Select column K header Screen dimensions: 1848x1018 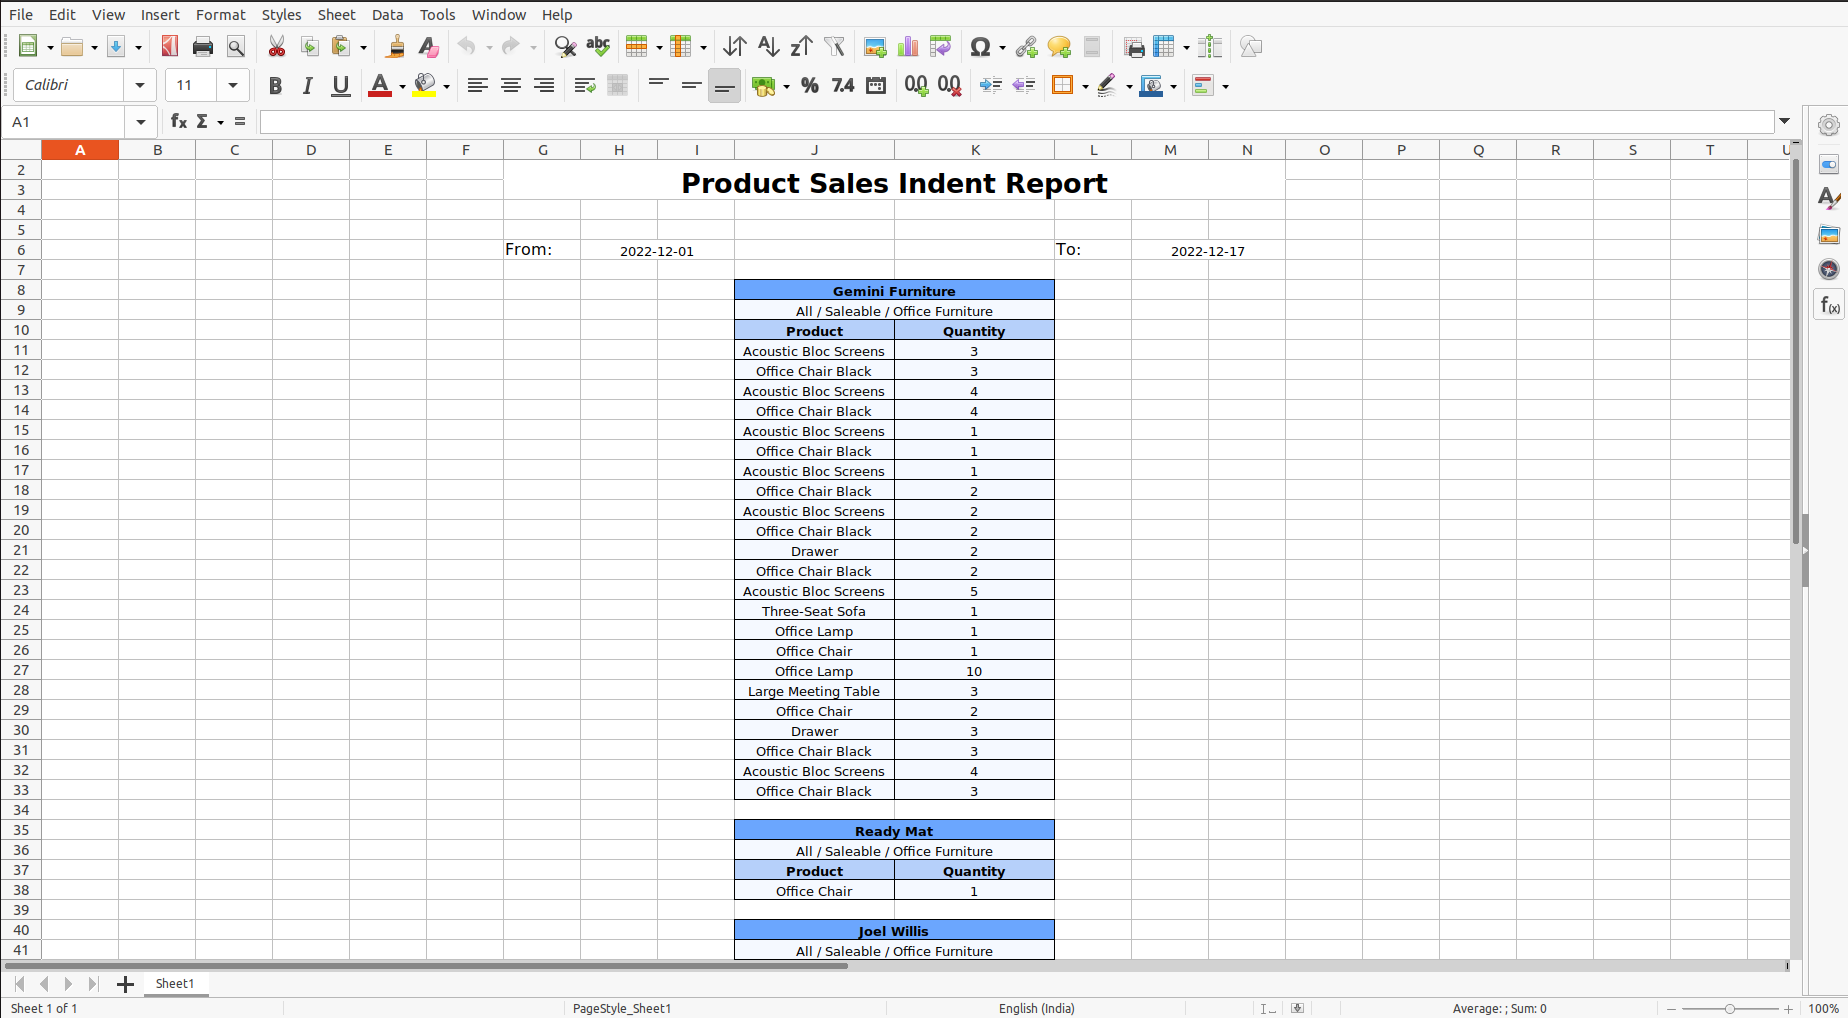975,150
